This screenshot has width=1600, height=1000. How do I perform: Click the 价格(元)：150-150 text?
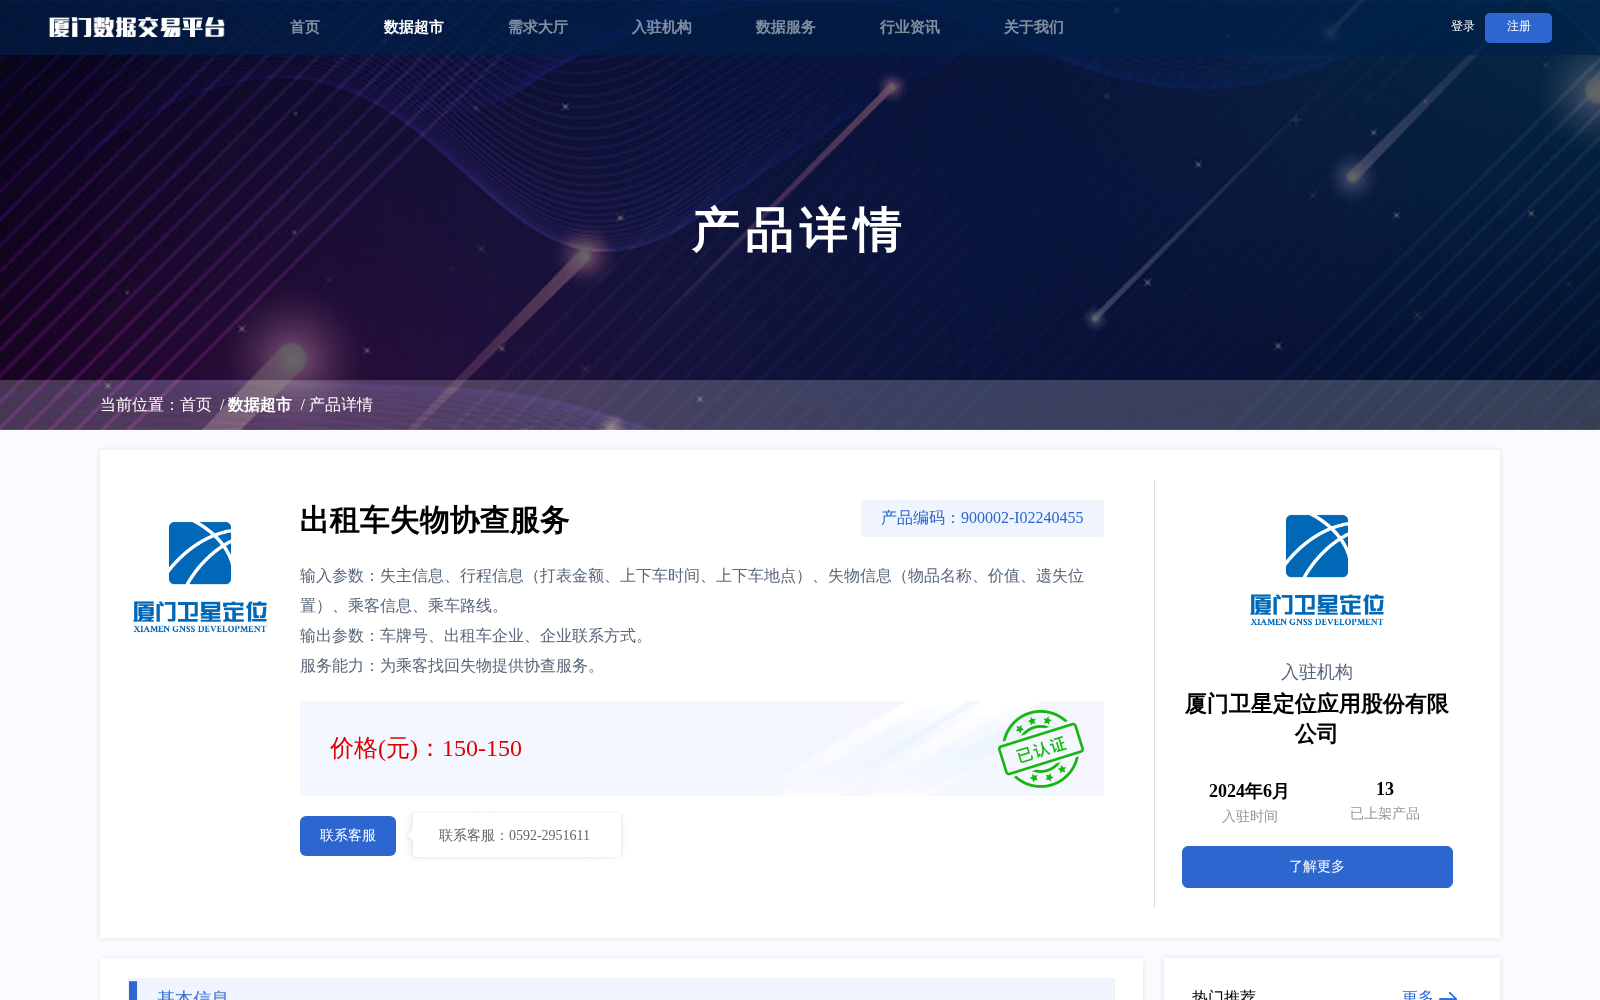tap(426, 748)
